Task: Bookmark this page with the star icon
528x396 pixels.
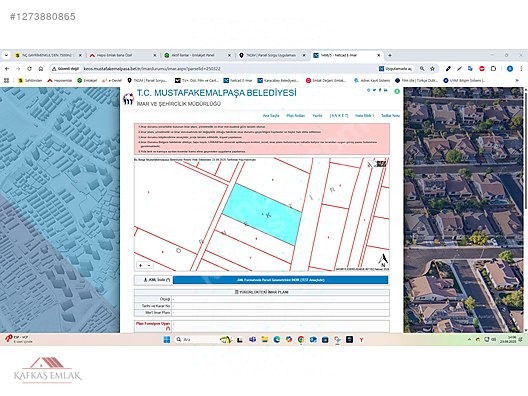Action: (433, 69)
